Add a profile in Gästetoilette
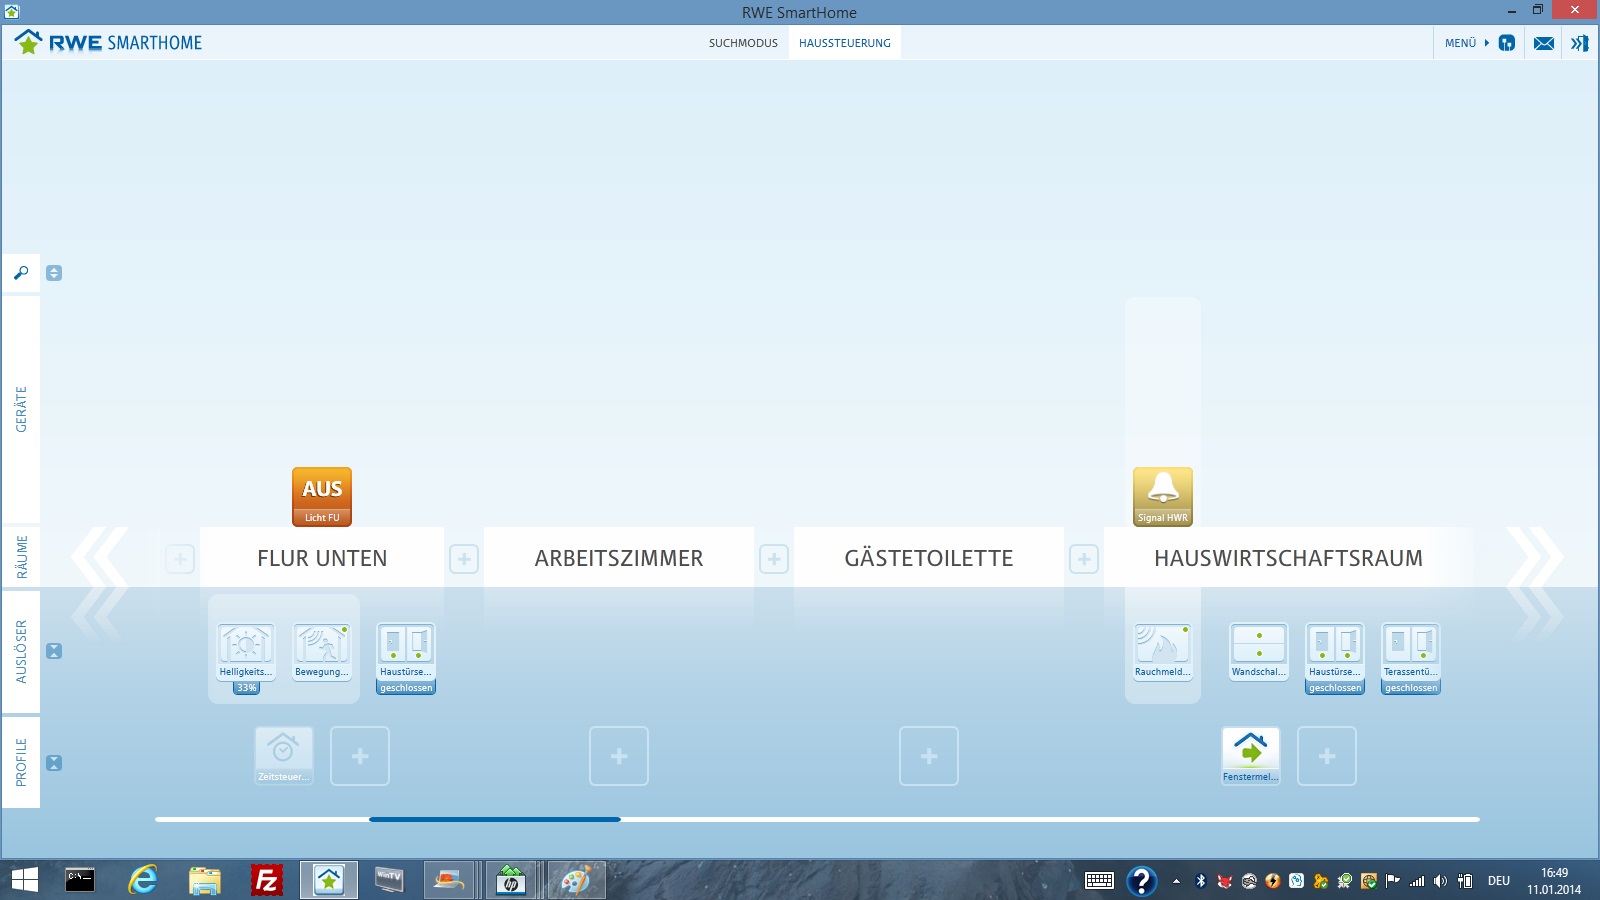The height and width of the screenshot is (900, 1600). tap(929, 756)
